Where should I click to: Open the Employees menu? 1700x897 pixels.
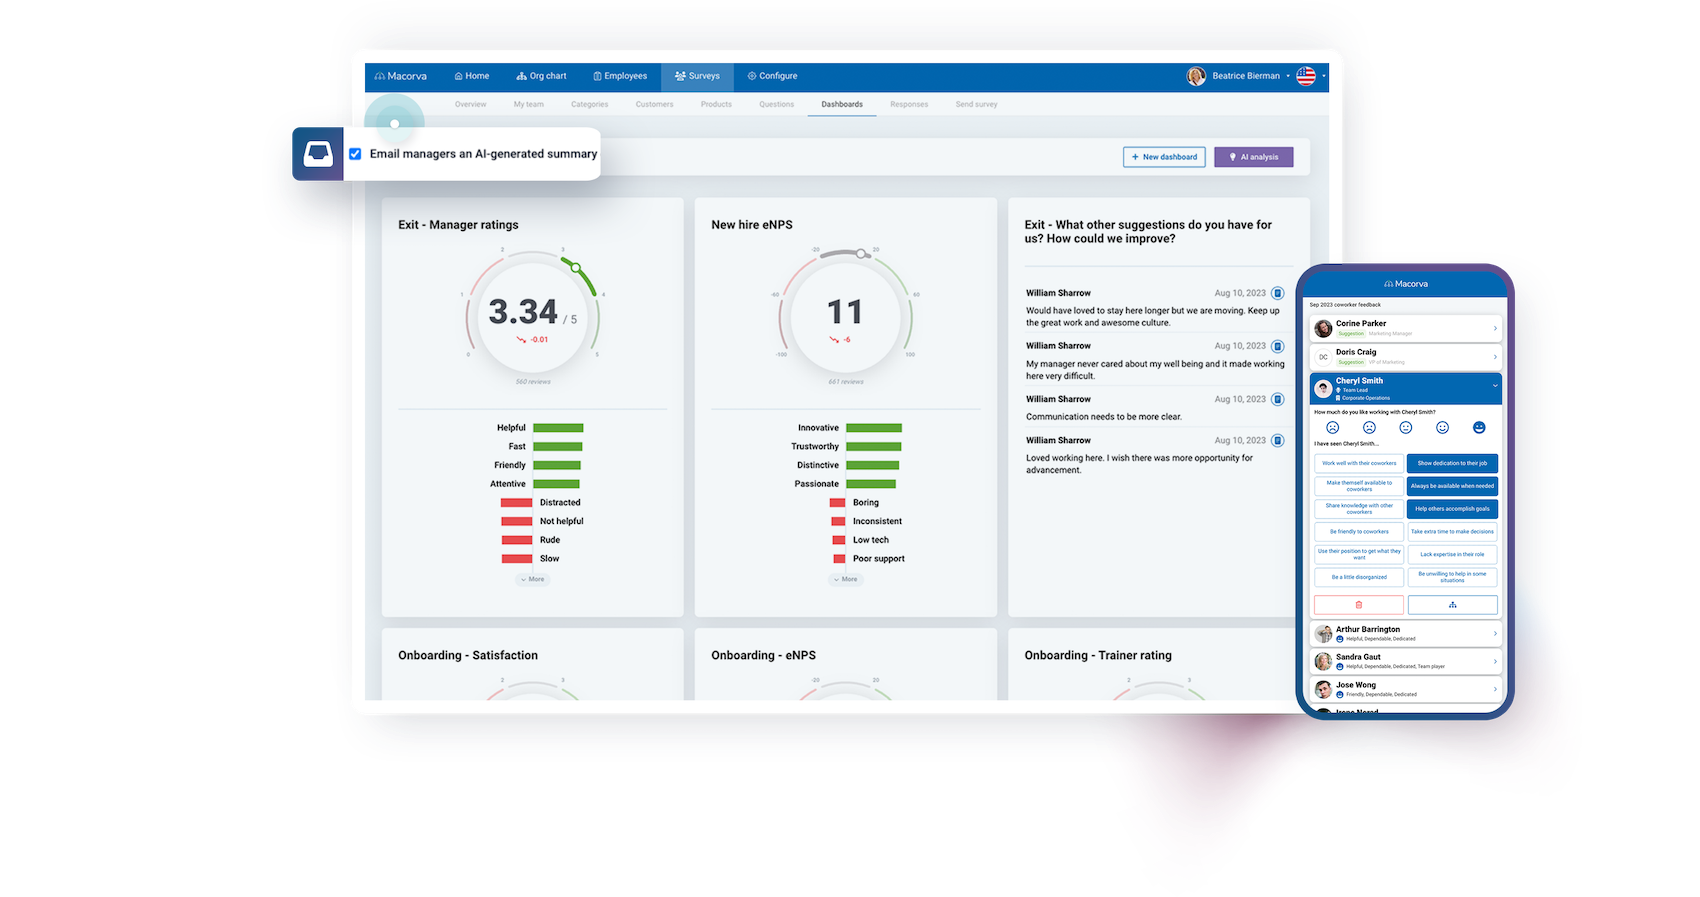coord(620,76)
